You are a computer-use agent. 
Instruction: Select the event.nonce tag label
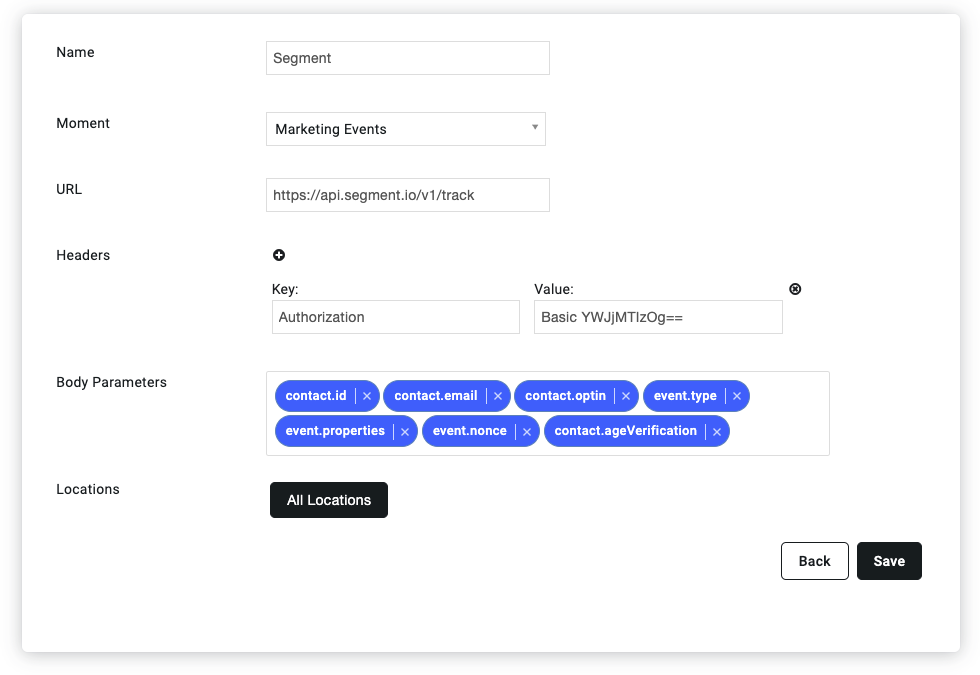click(469, 431)
